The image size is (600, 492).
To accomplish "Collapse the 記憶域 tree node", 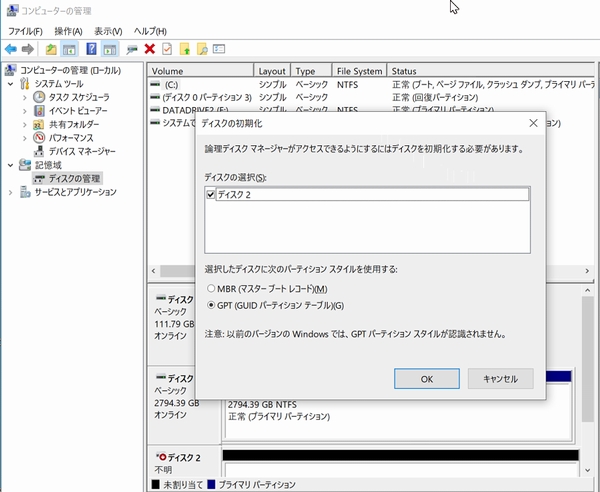I will pos(11,165).
